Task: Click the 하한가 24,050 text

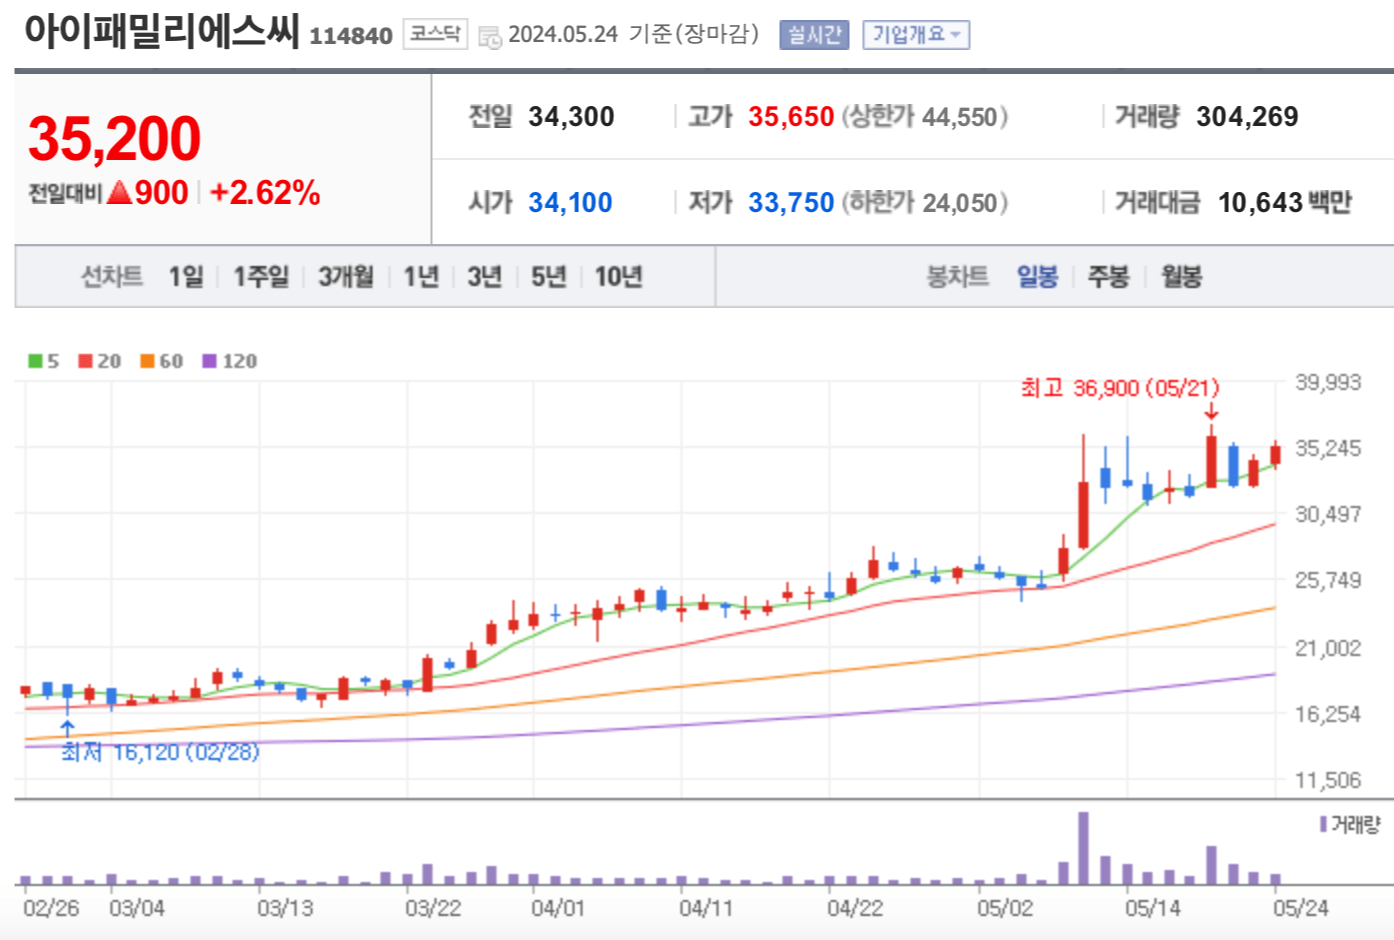Action: click(925, 203)
